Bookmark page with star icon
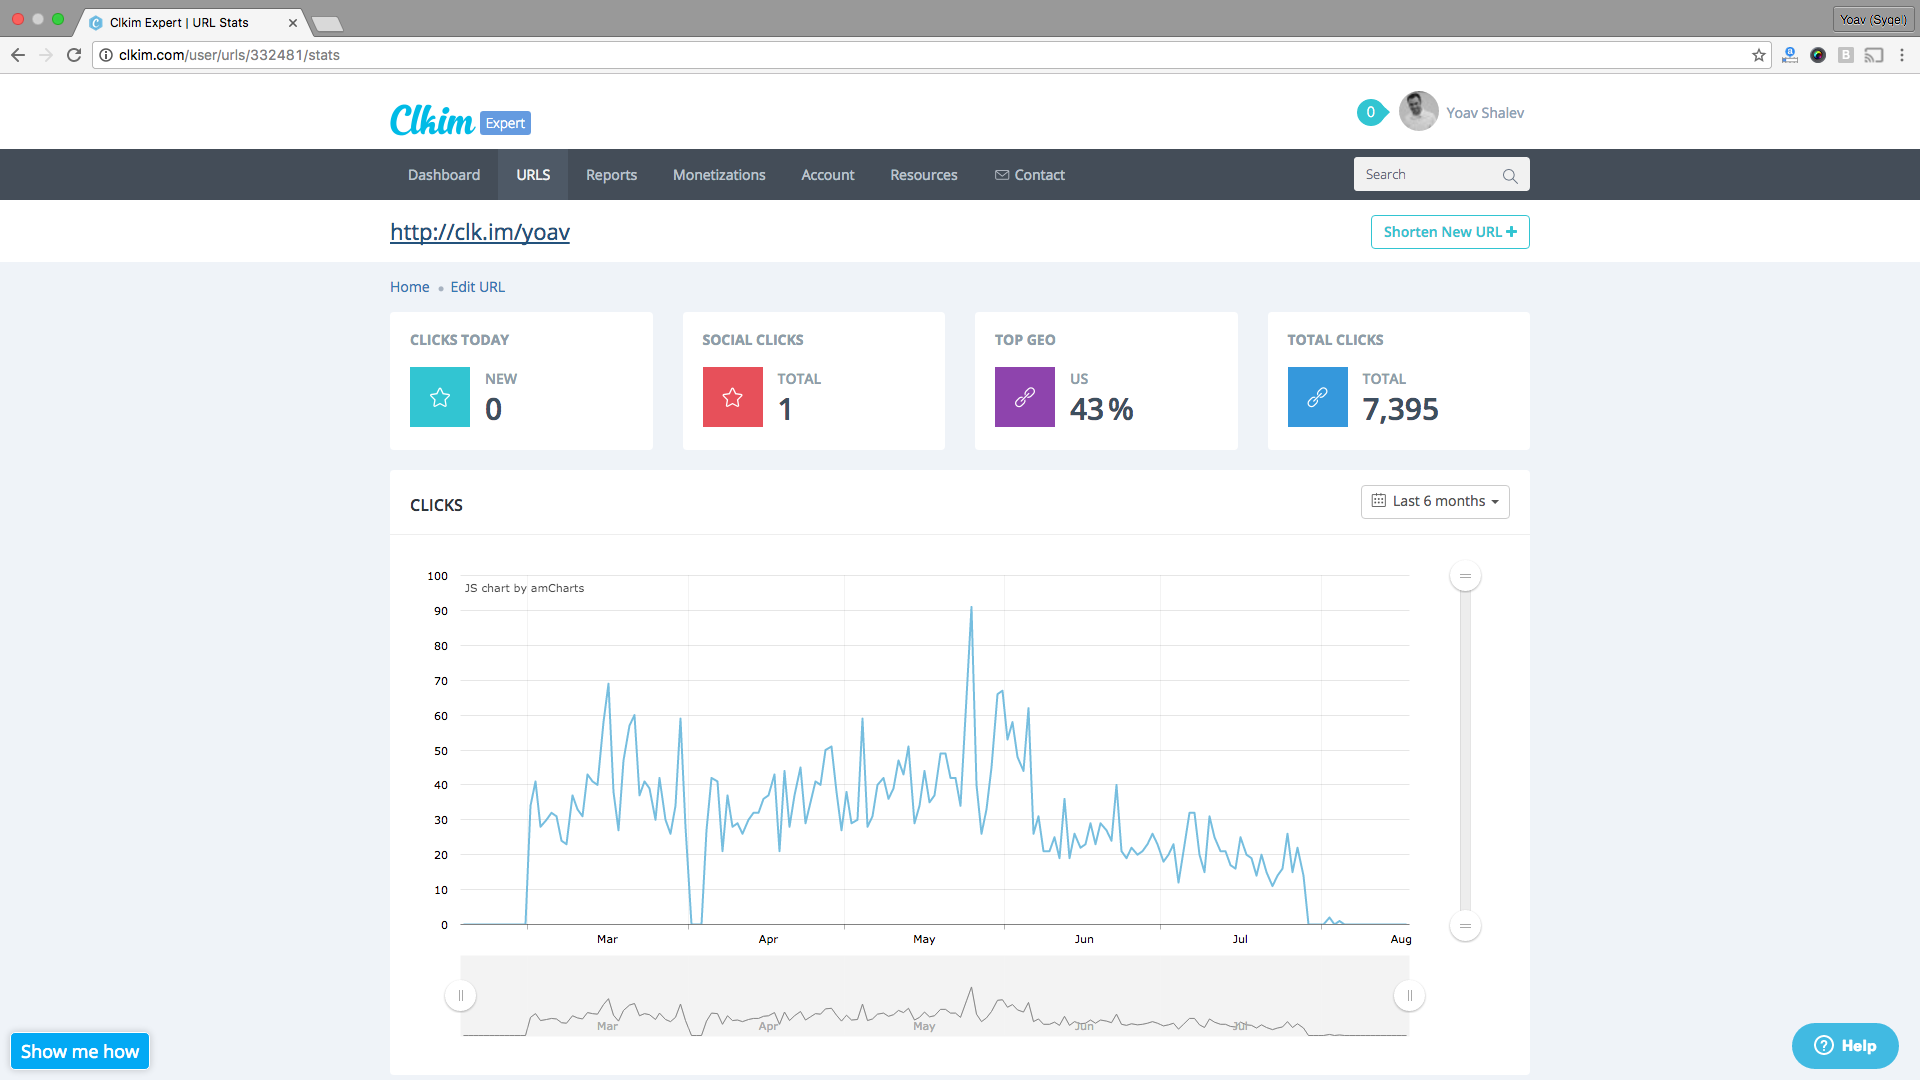1920x1080 pixels. pos(1758,55)
